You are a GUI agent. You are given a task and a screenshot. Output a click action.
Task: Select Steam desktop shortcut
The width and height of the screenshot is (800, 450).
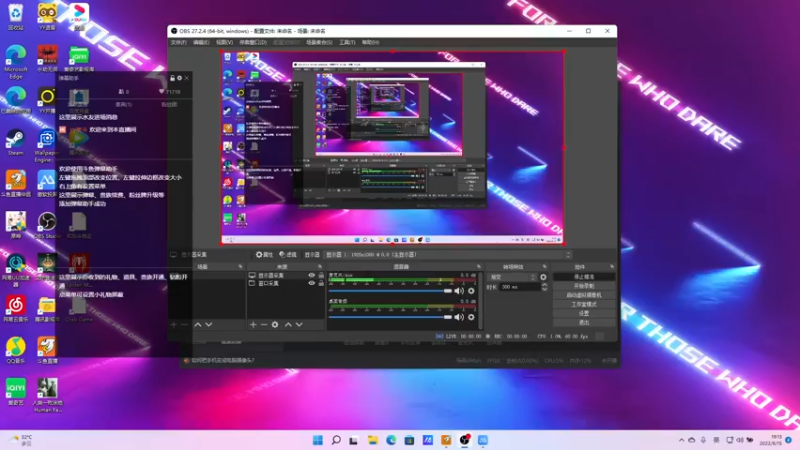(15, 142)
